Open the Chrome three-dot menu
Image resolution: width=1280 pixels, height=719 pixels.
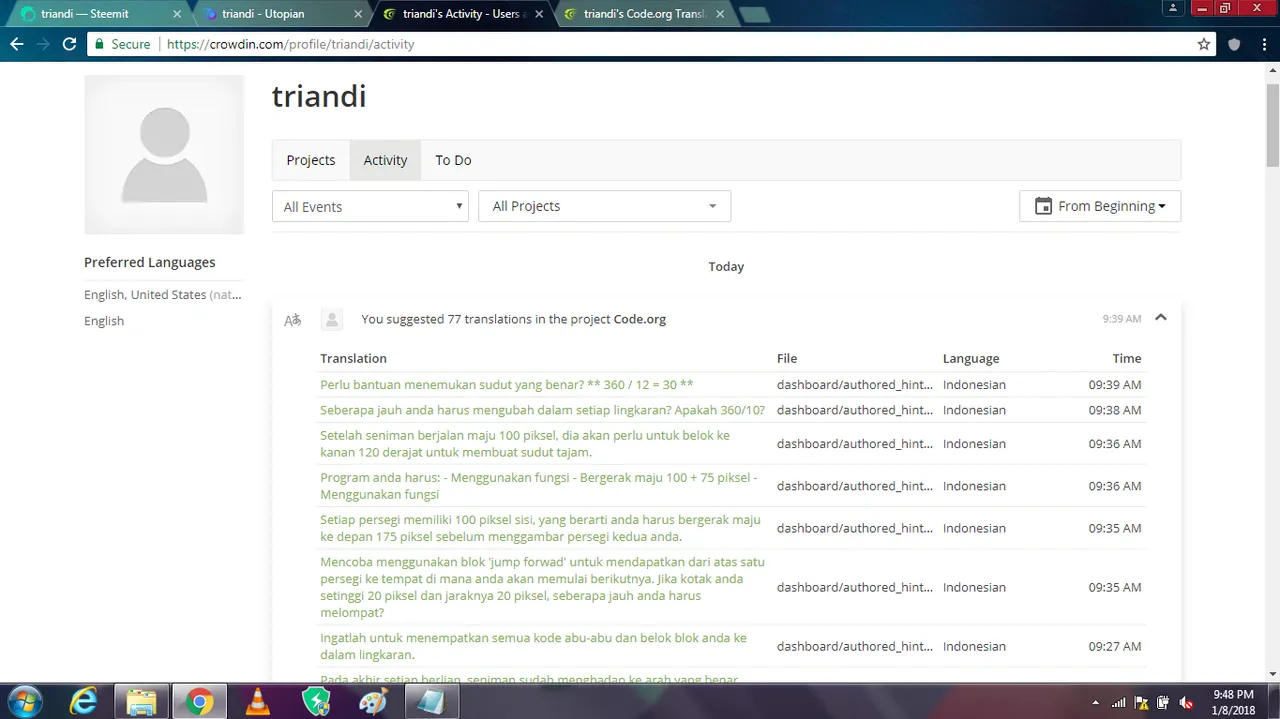tap(1263, 44)
